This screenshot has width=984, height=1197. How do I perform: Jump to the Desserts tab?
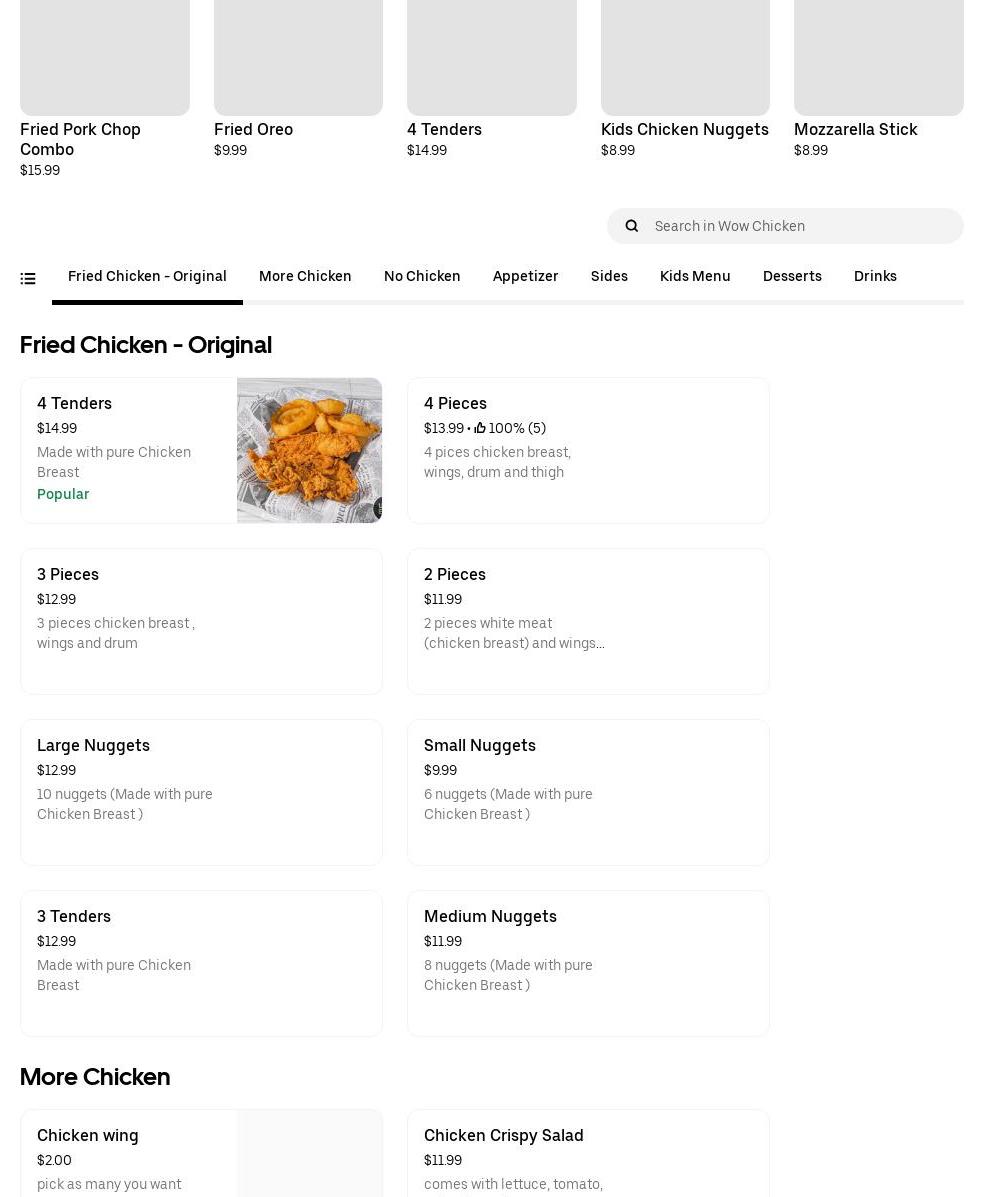click(792, 276)
